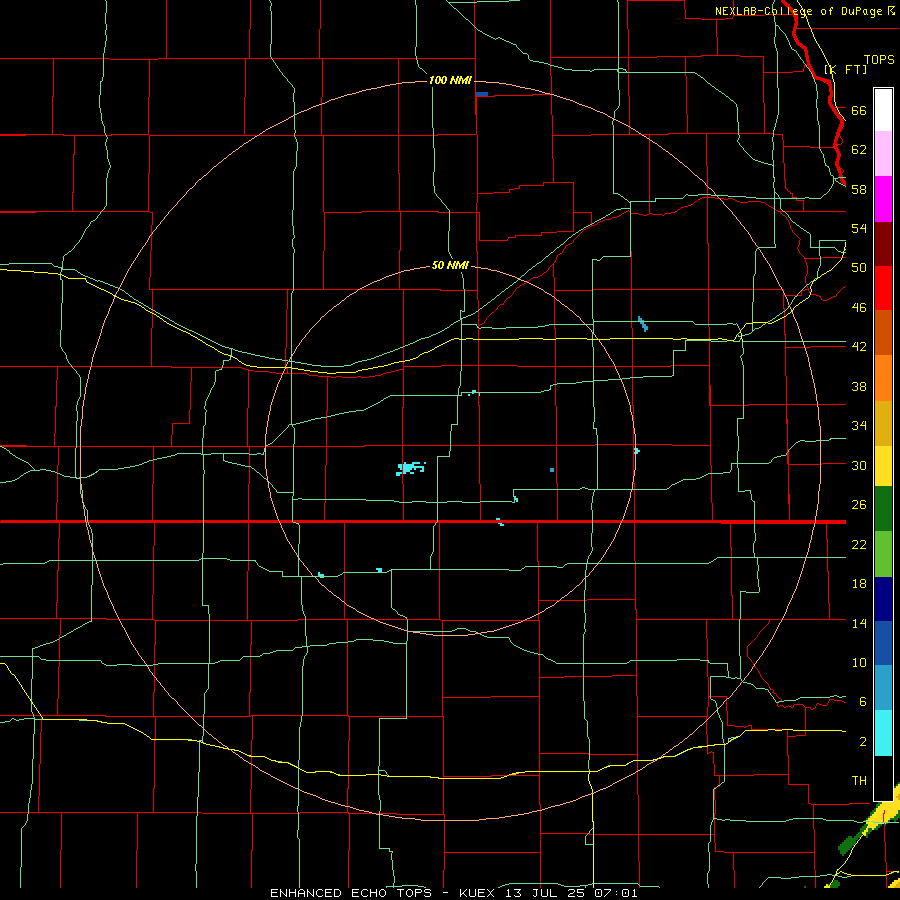Click the legend value 66

click(x=859, y=110)
